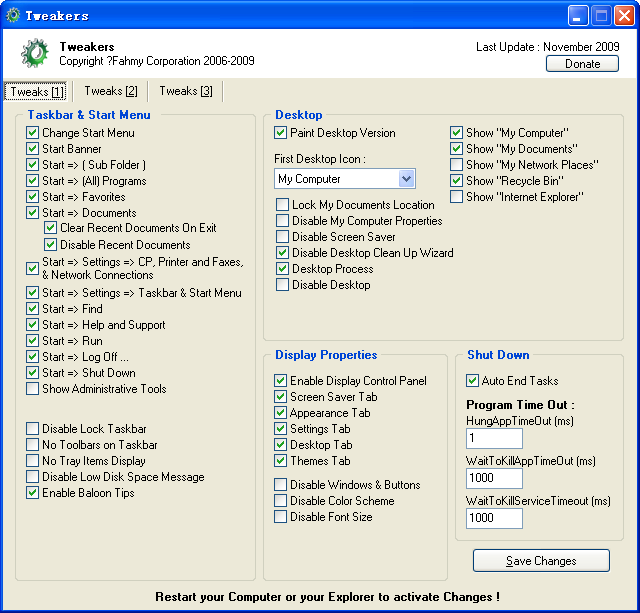Uncheck Show "Recycle Bin"

click(x=456, y=181)
